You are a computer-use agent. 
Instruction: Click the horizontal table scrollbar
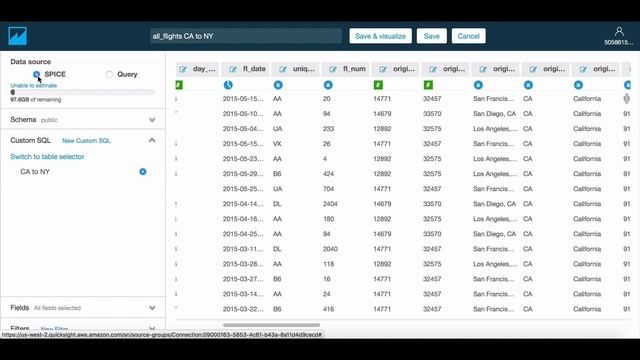[x=271, y=325]
